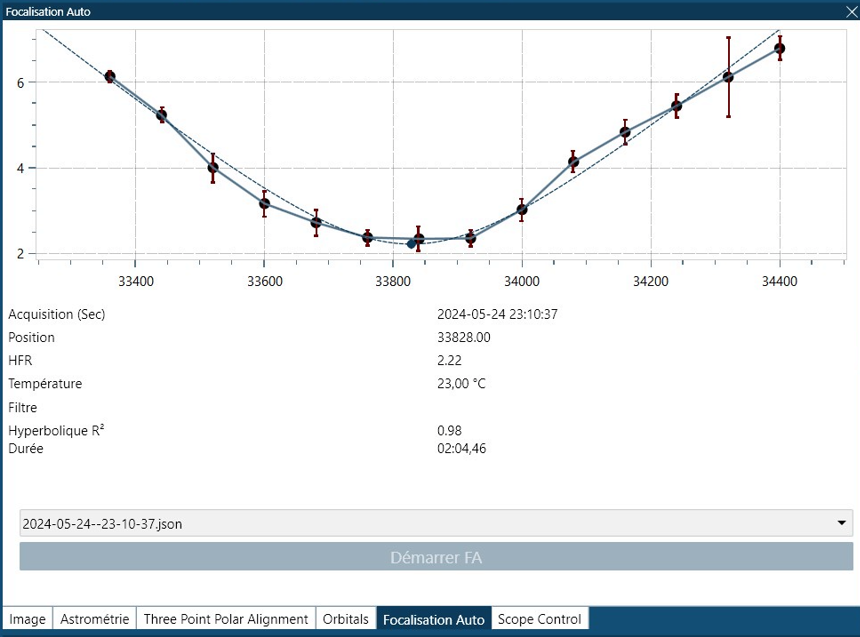Image resolution: width=860 pixels, height=637 pixels.
Task: Click Hyperbolique R² value 0.98
Action: (449, 431)
